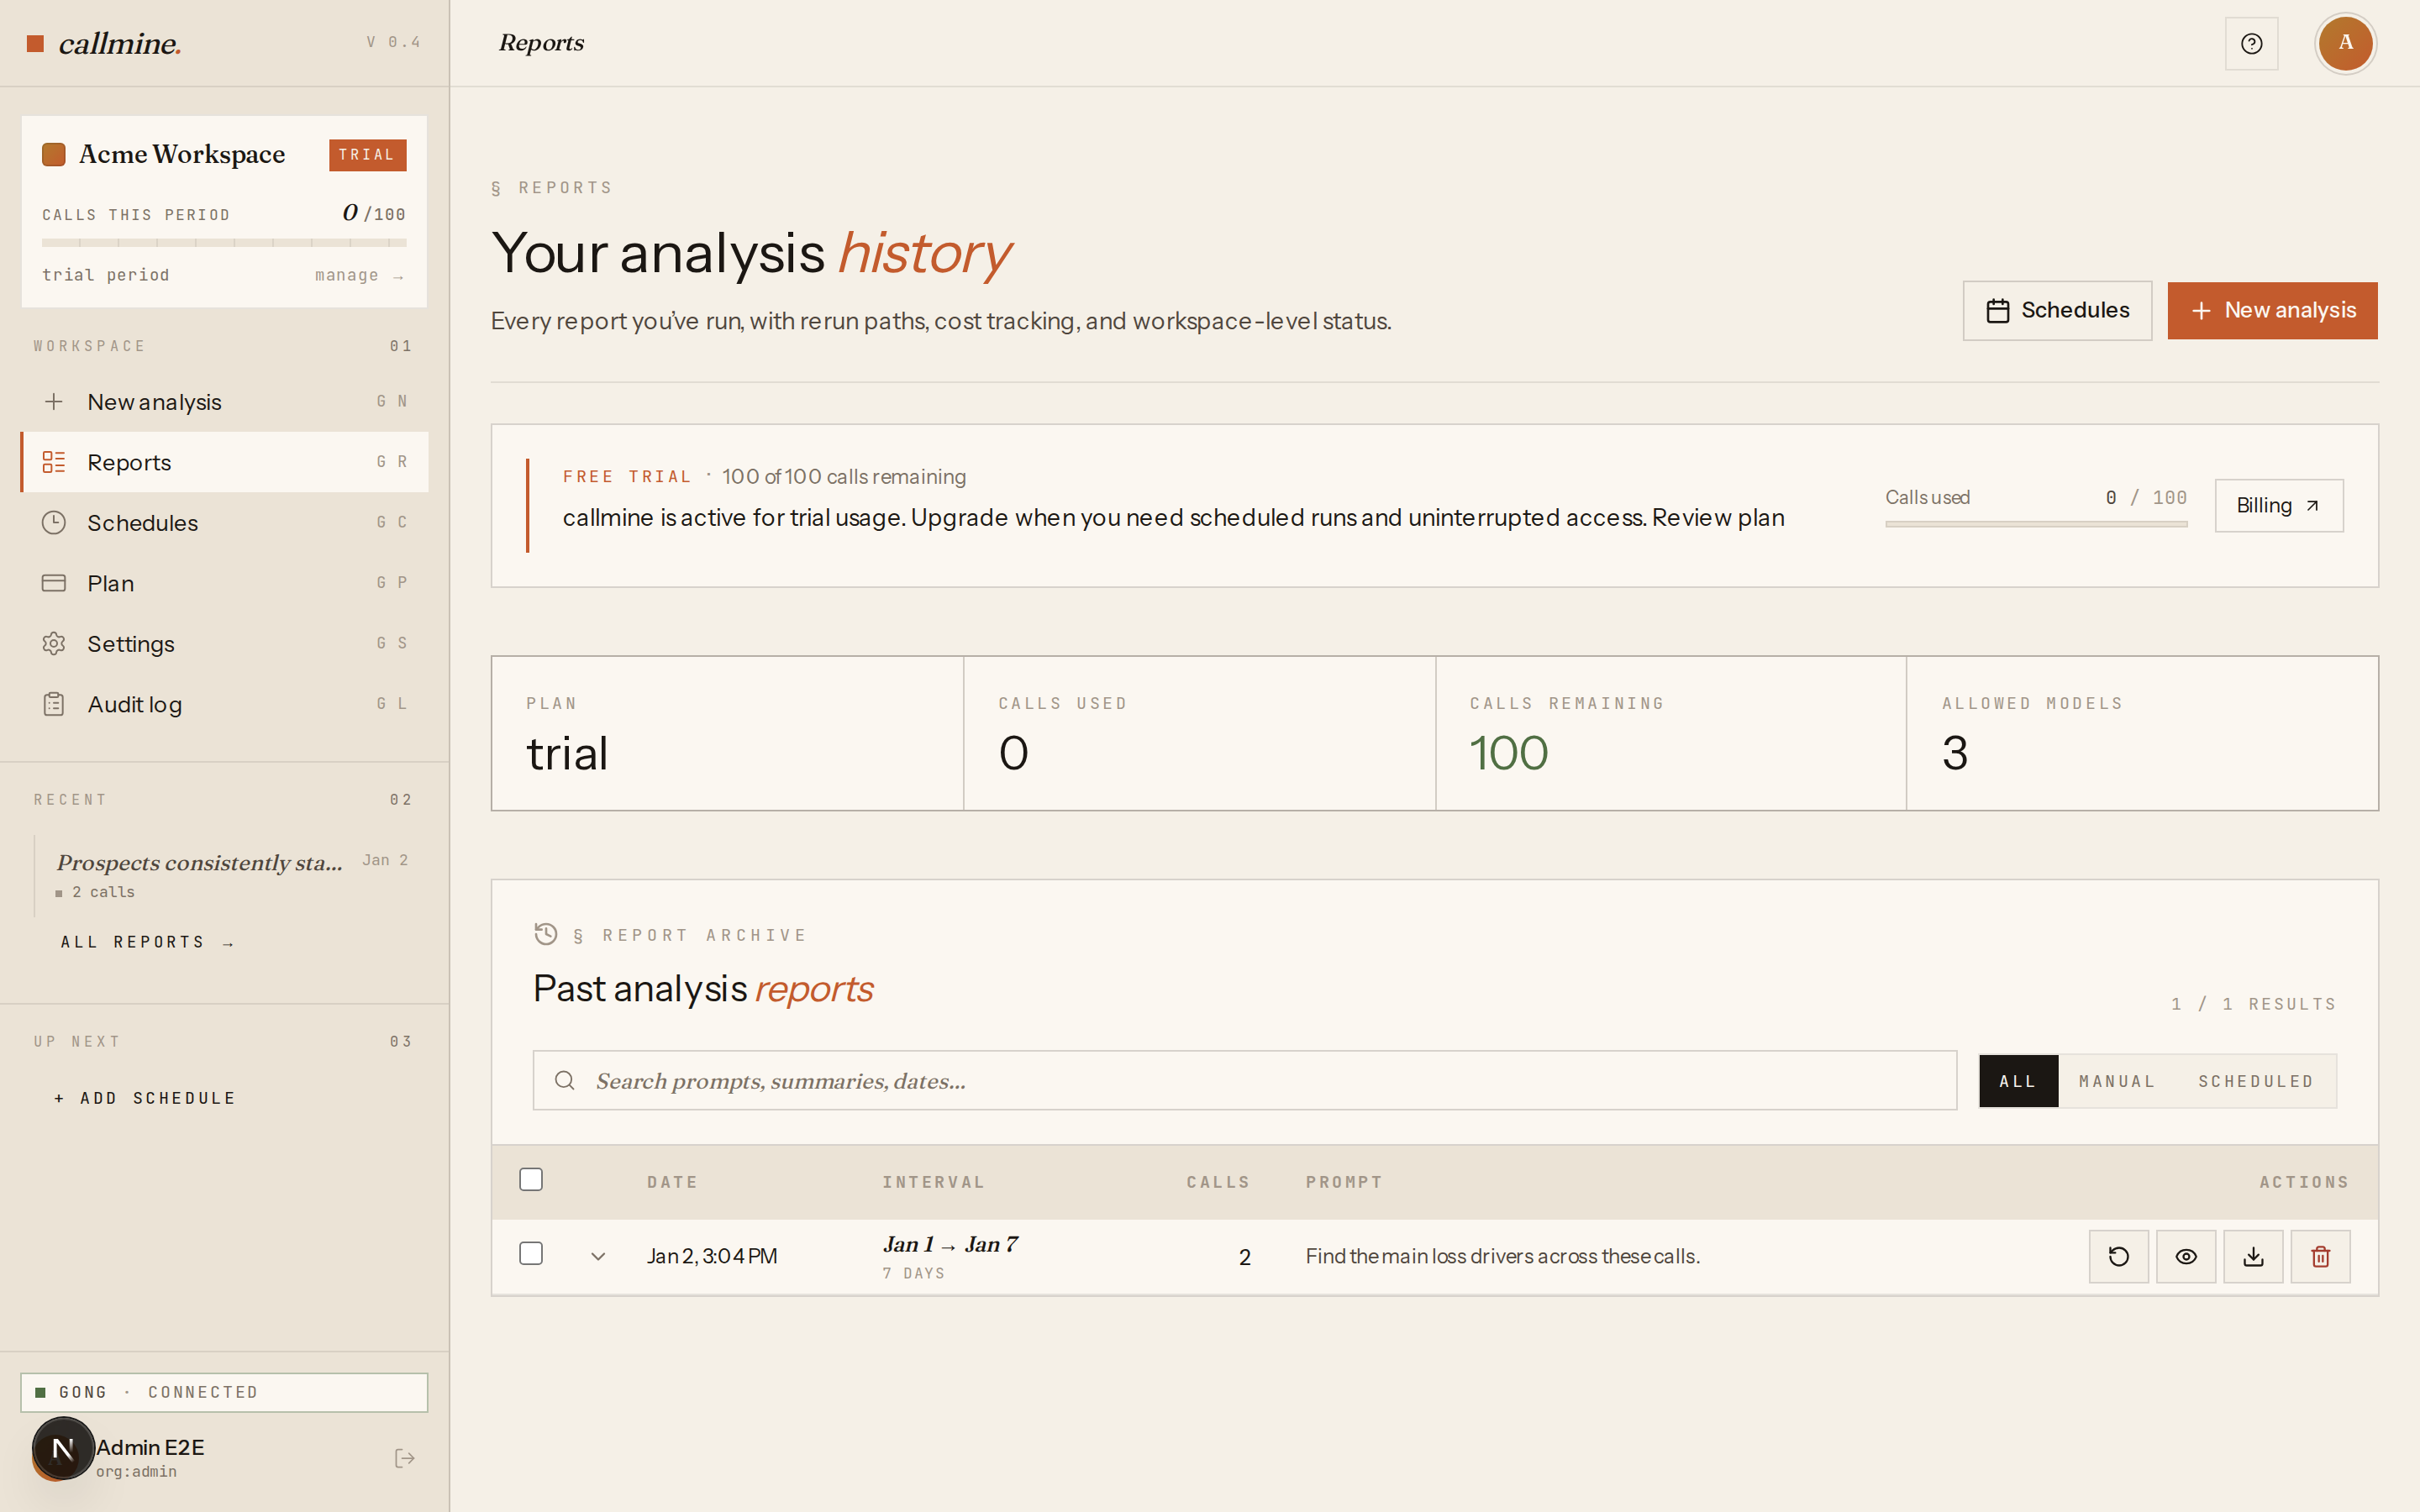Click the card icon beside Plan
Image resolution: width=2420 pixels, height=1512 pixels.
pyautogui.click(x=54, y=583)
